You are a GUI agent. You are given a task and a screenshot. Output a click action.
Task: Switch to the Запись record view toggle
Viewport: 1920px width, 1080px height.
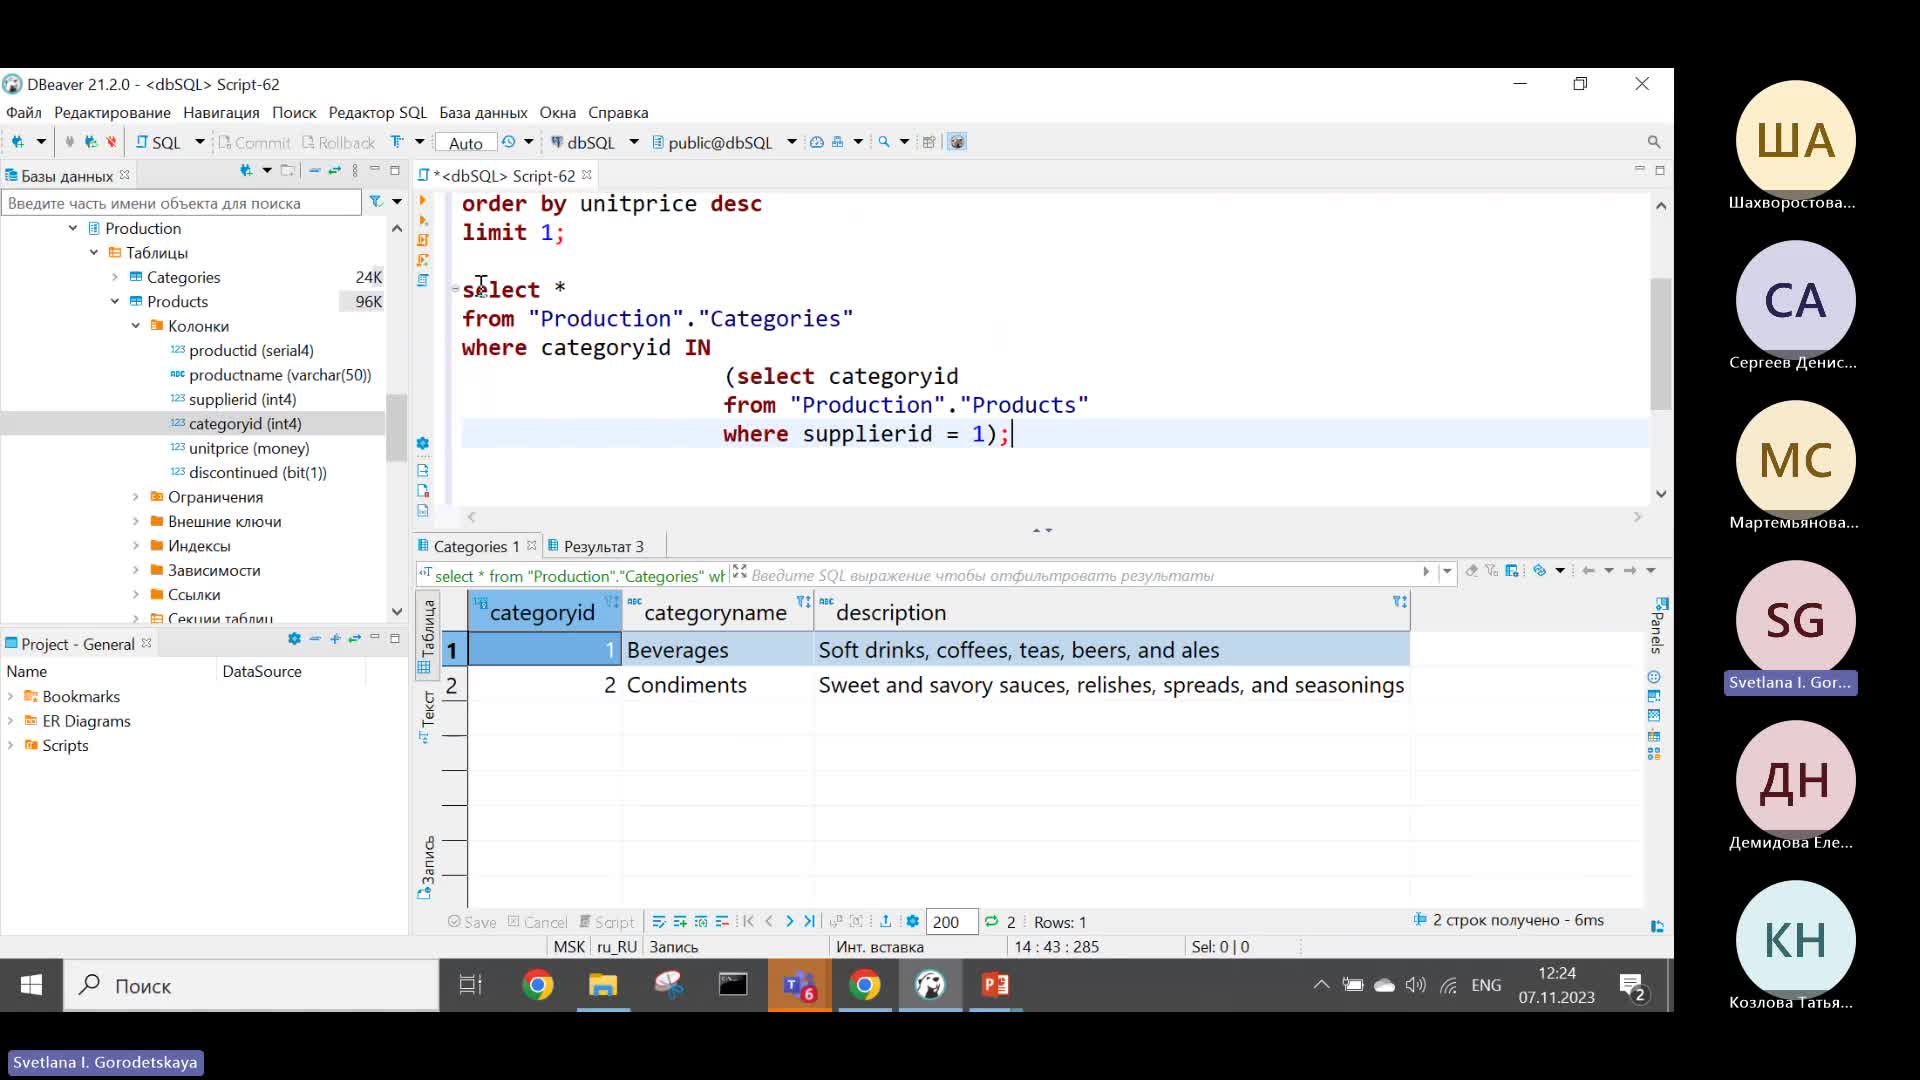[427, 867]
